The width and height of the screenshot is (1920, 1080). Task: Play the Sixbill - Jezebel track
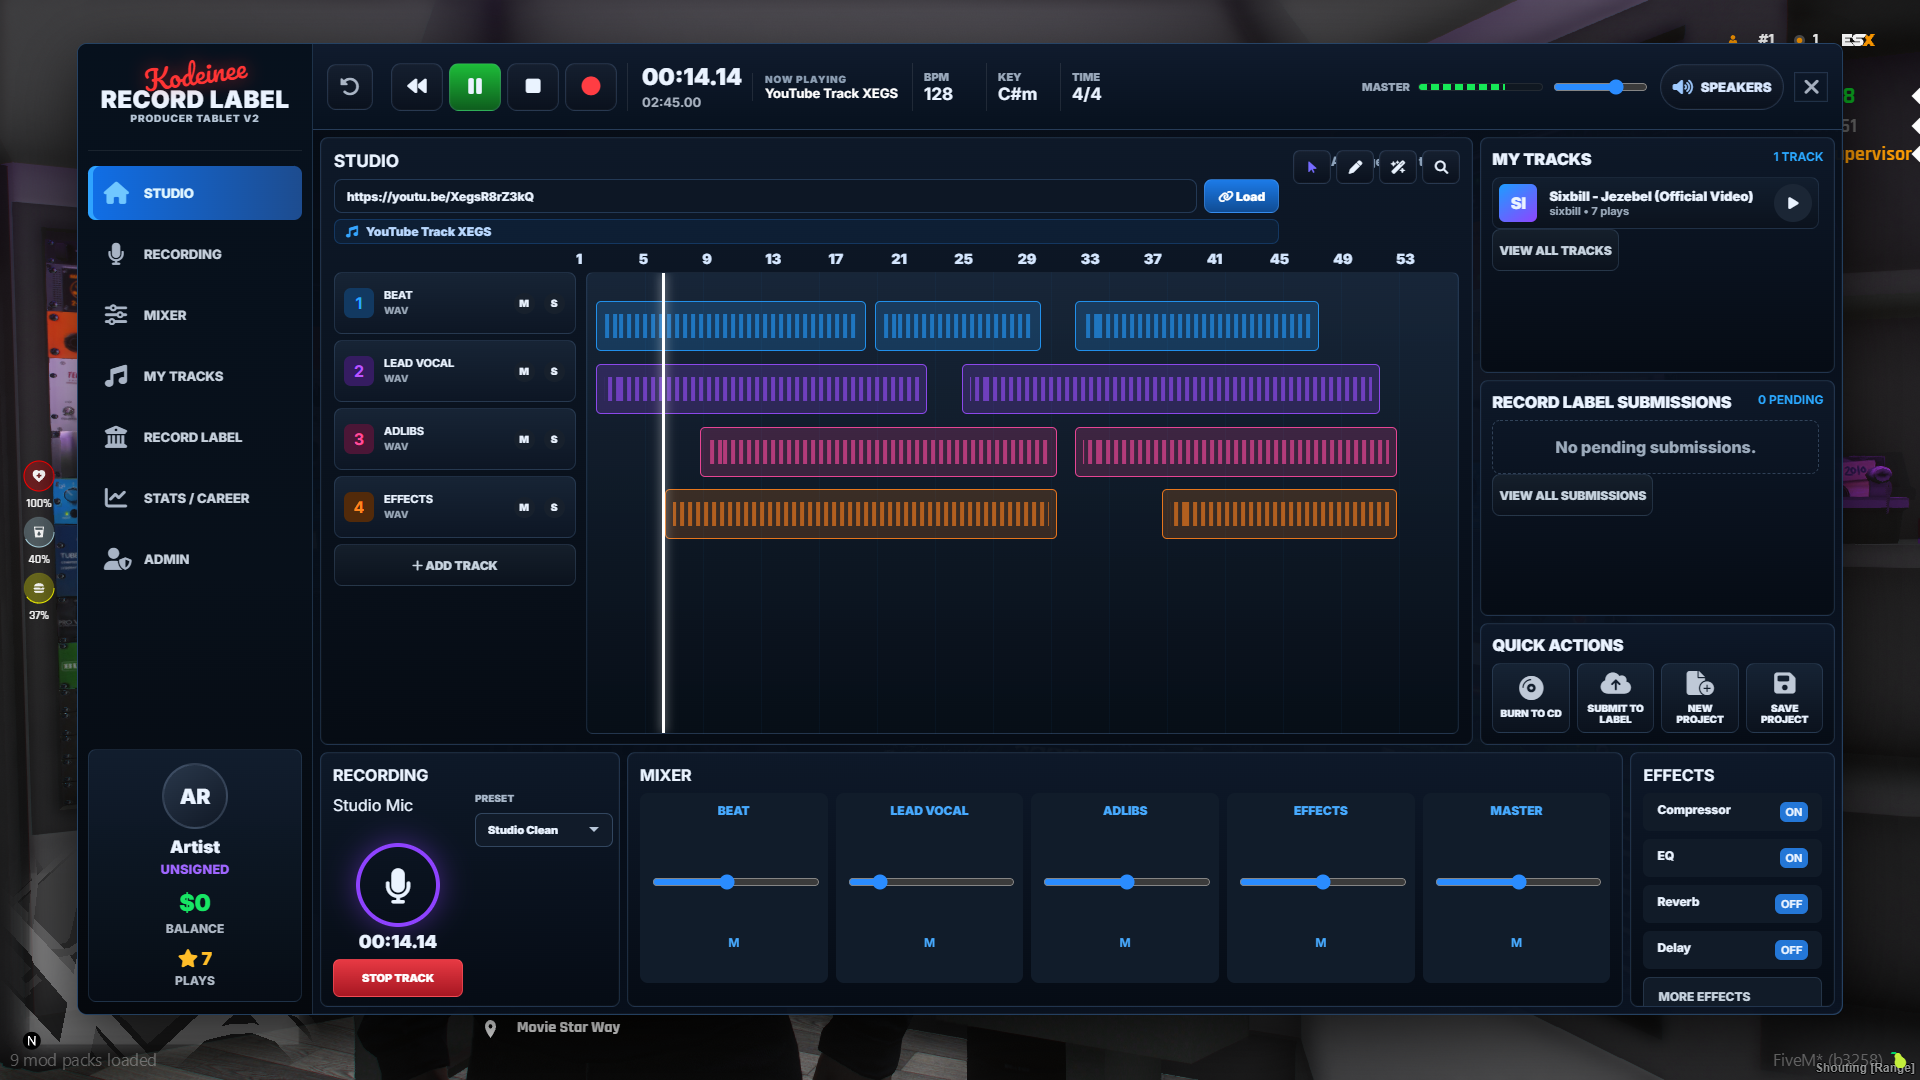(x=1793, y=203)
